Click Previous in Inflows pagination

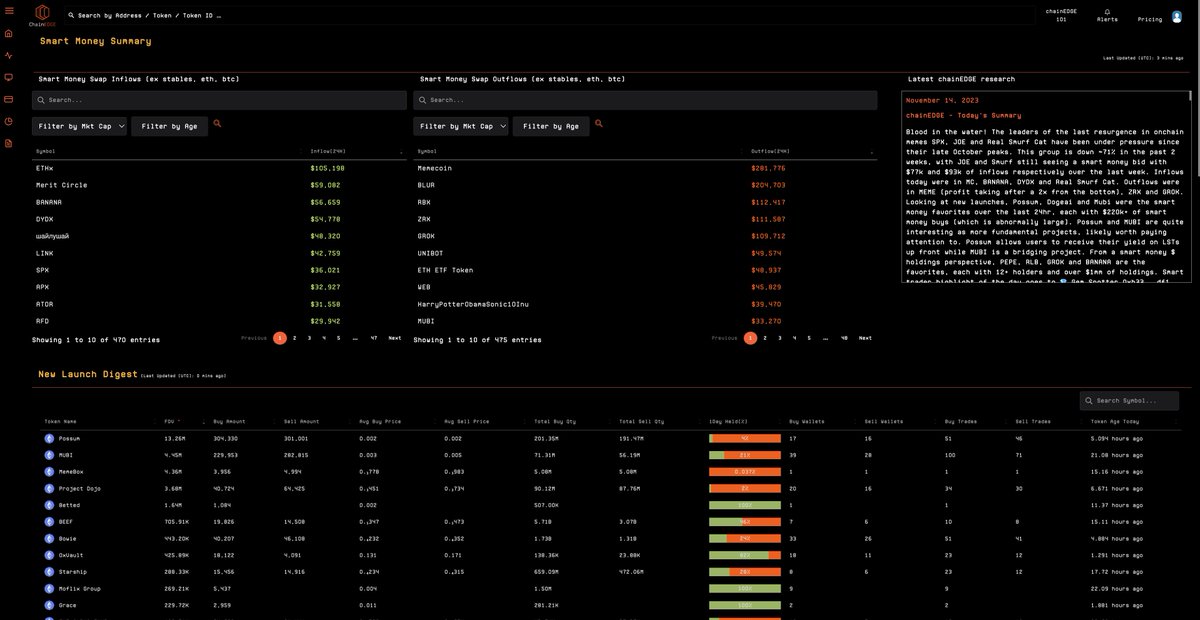(x=254, y=338)
